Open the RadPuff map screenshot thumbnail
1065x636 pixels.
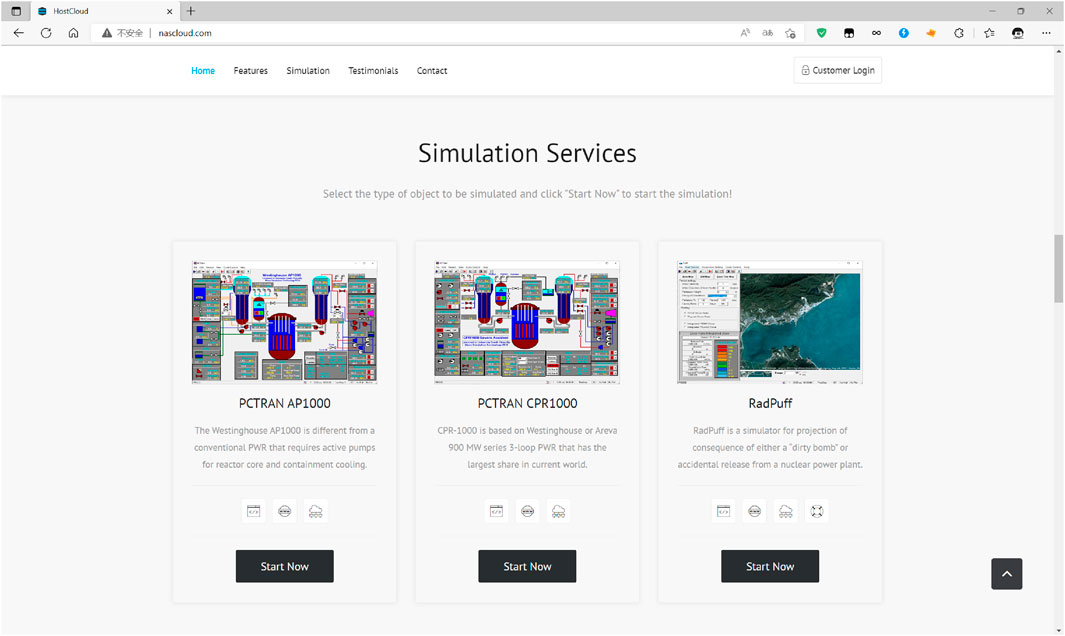coord(770,322)
